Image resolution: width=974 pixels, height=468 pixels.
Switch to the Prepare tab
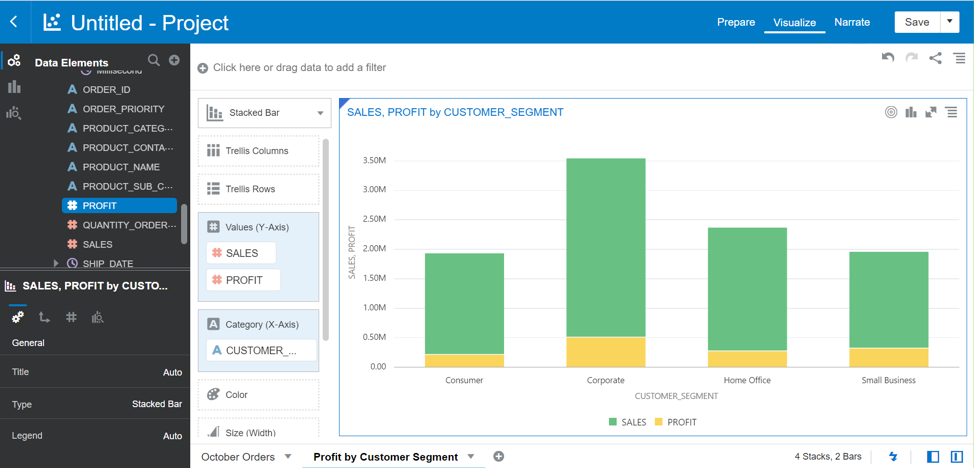click(x=736, y=22)
